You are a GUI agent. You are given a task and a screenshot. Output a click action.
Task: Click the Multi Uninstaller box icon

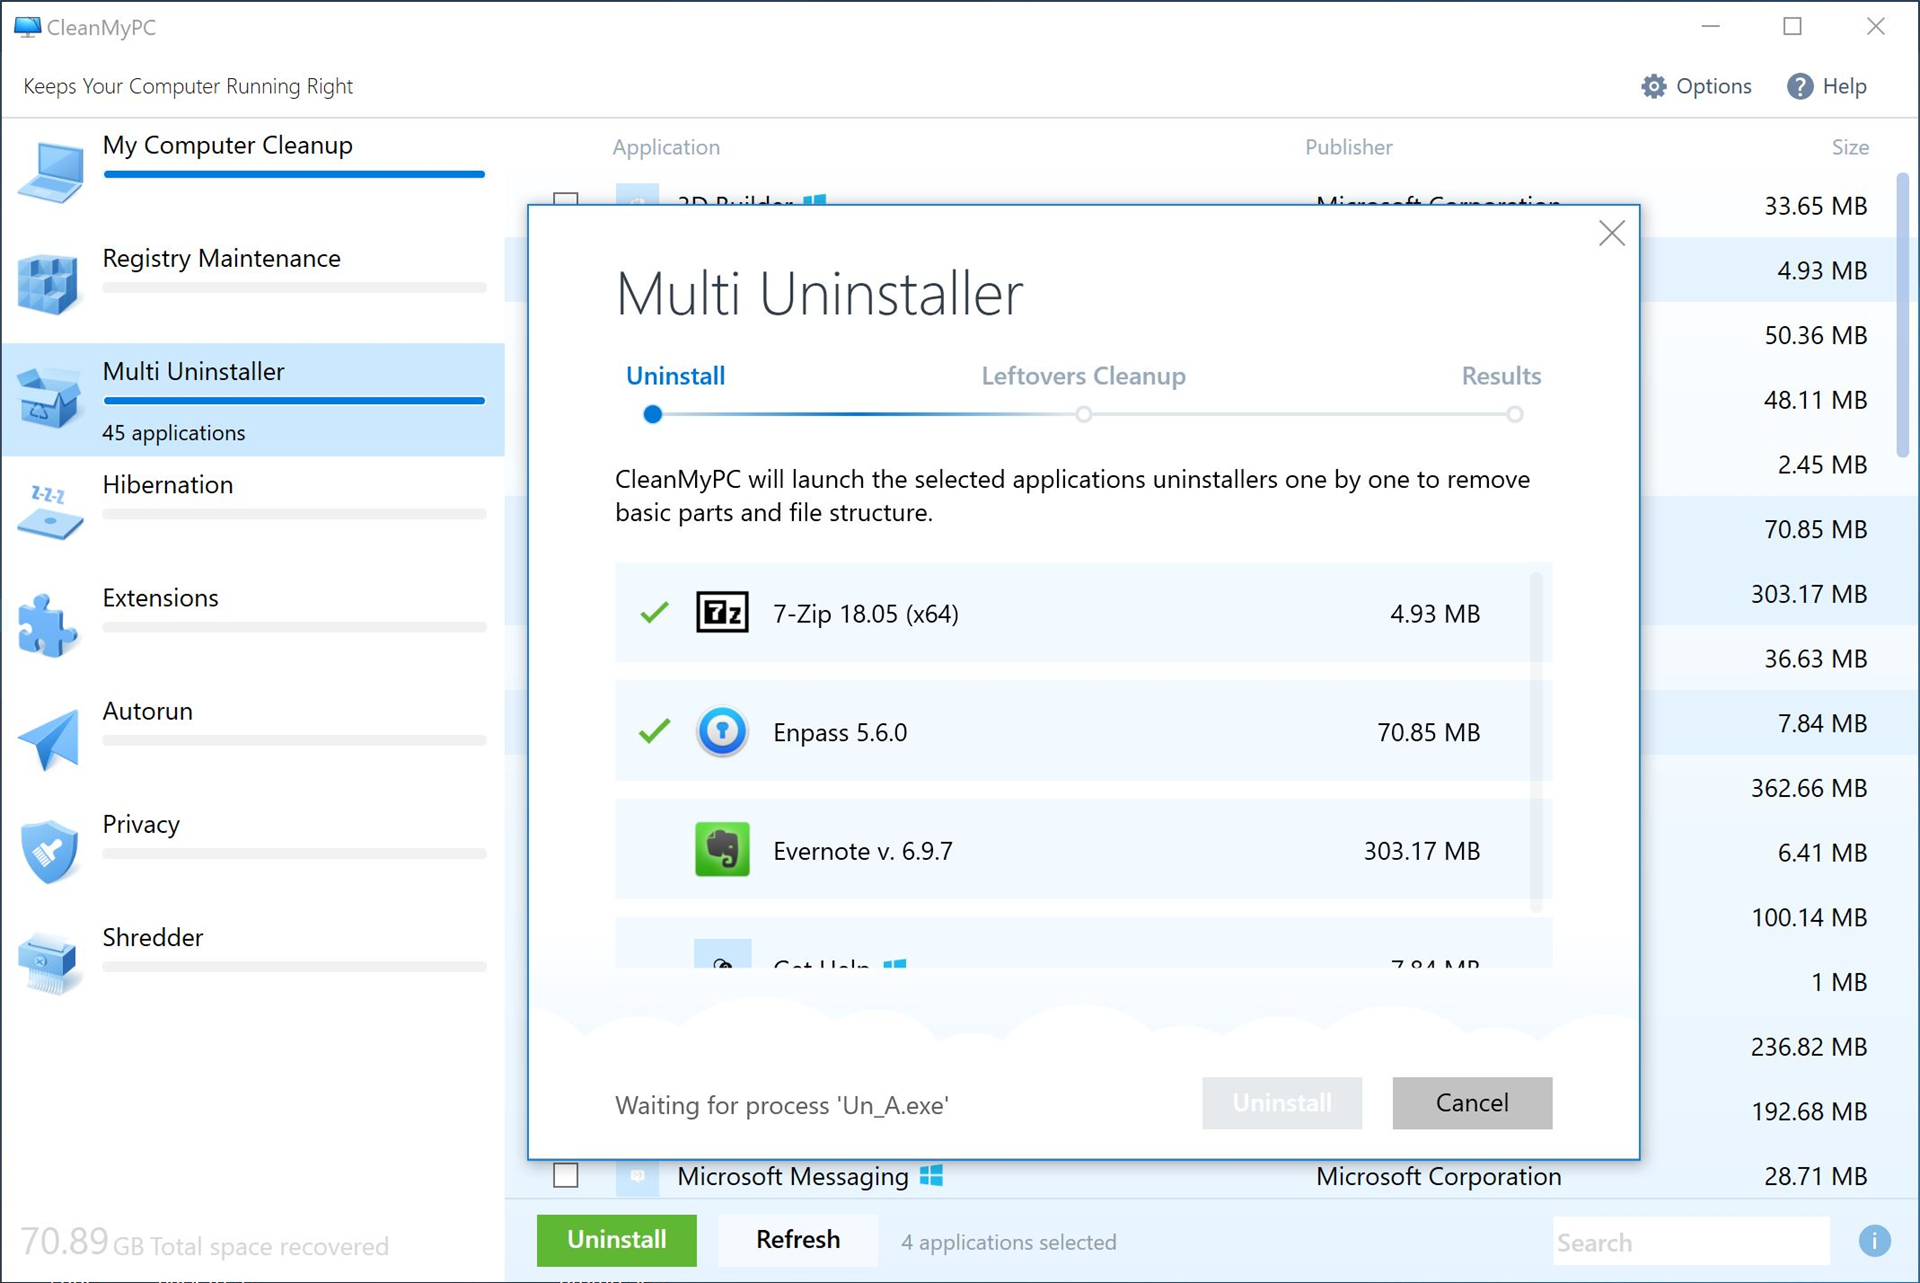pyautogui.click(x=47, y=398)
